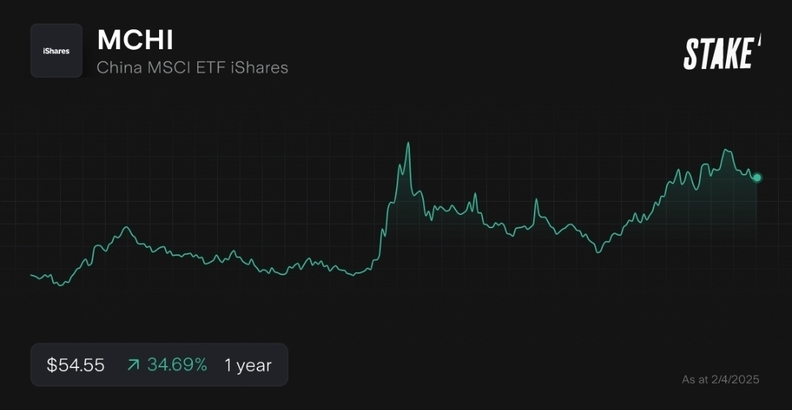This screenshot has width=792, height=410.
Task: Click the lowest dip near the chart start
Action: 62,285
